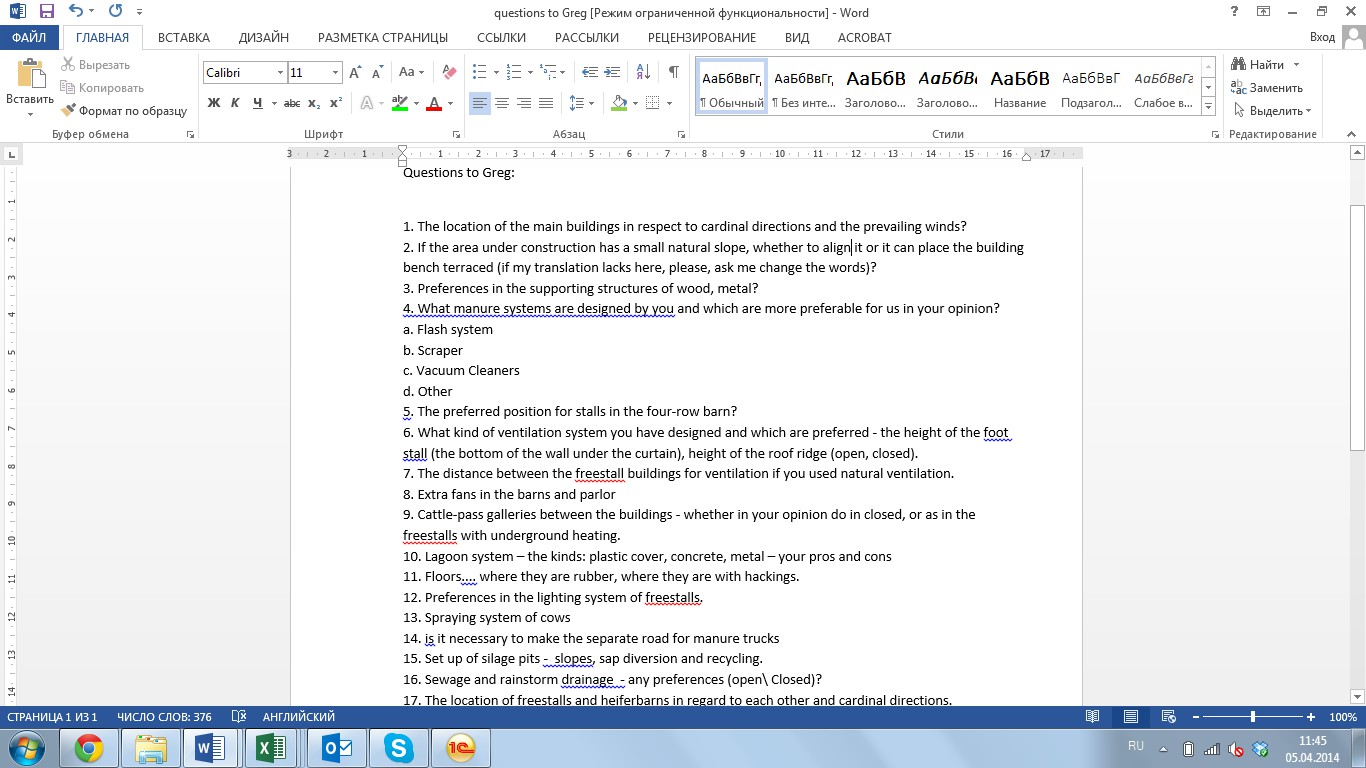Click the Вход sign-in link
The image size is (1366, 768).
(1322, 38)
